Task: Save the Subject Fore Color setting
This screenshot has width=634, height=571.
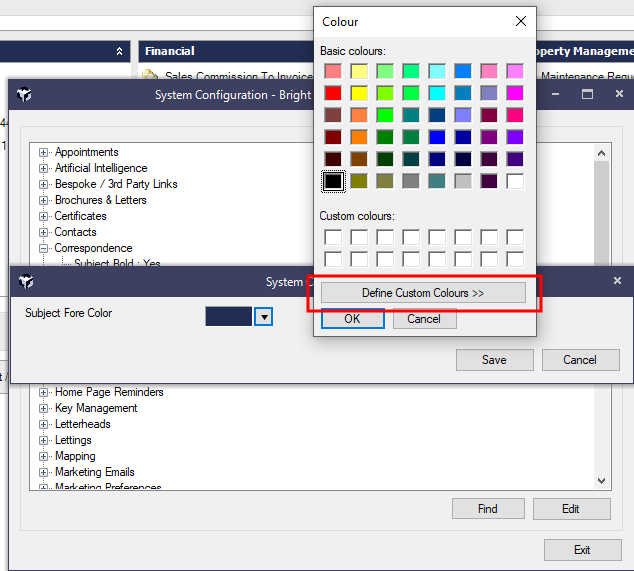Action: coord(494,360)
